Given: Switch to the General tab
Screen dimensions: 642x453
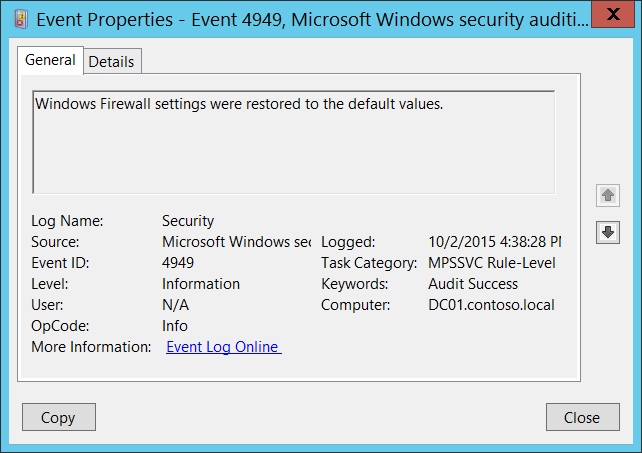Looking at the screenshot, I should coord(50,60).
